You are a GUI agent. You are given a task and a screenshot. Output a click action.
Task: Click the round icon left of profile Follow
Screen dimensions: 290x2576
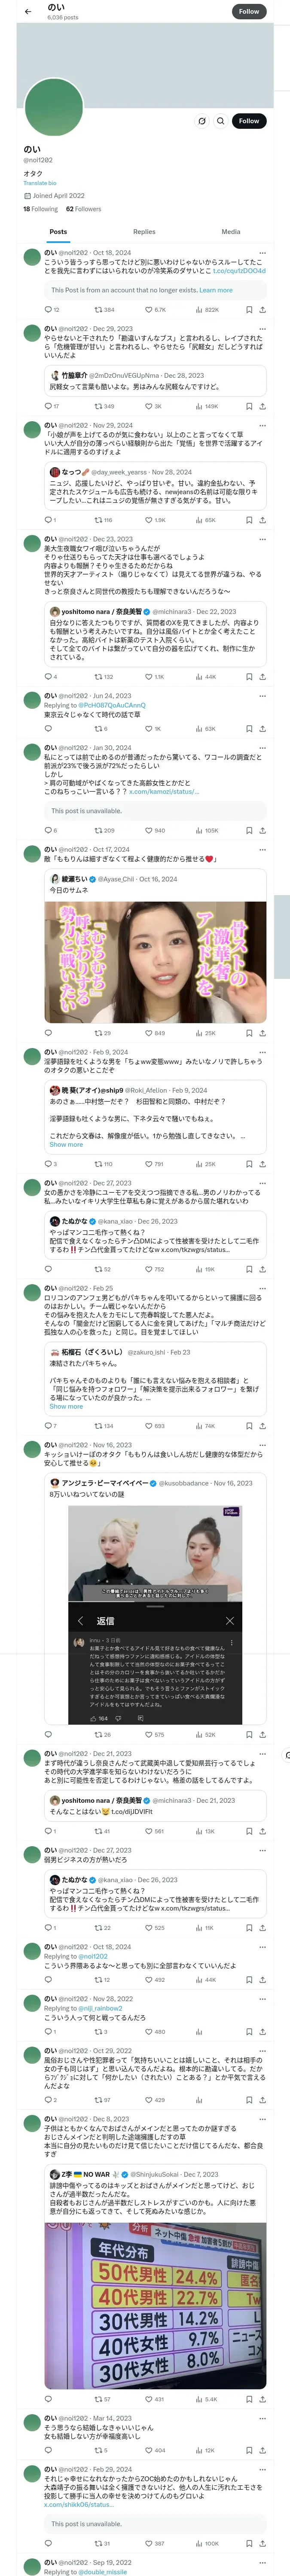coord(201,121)
